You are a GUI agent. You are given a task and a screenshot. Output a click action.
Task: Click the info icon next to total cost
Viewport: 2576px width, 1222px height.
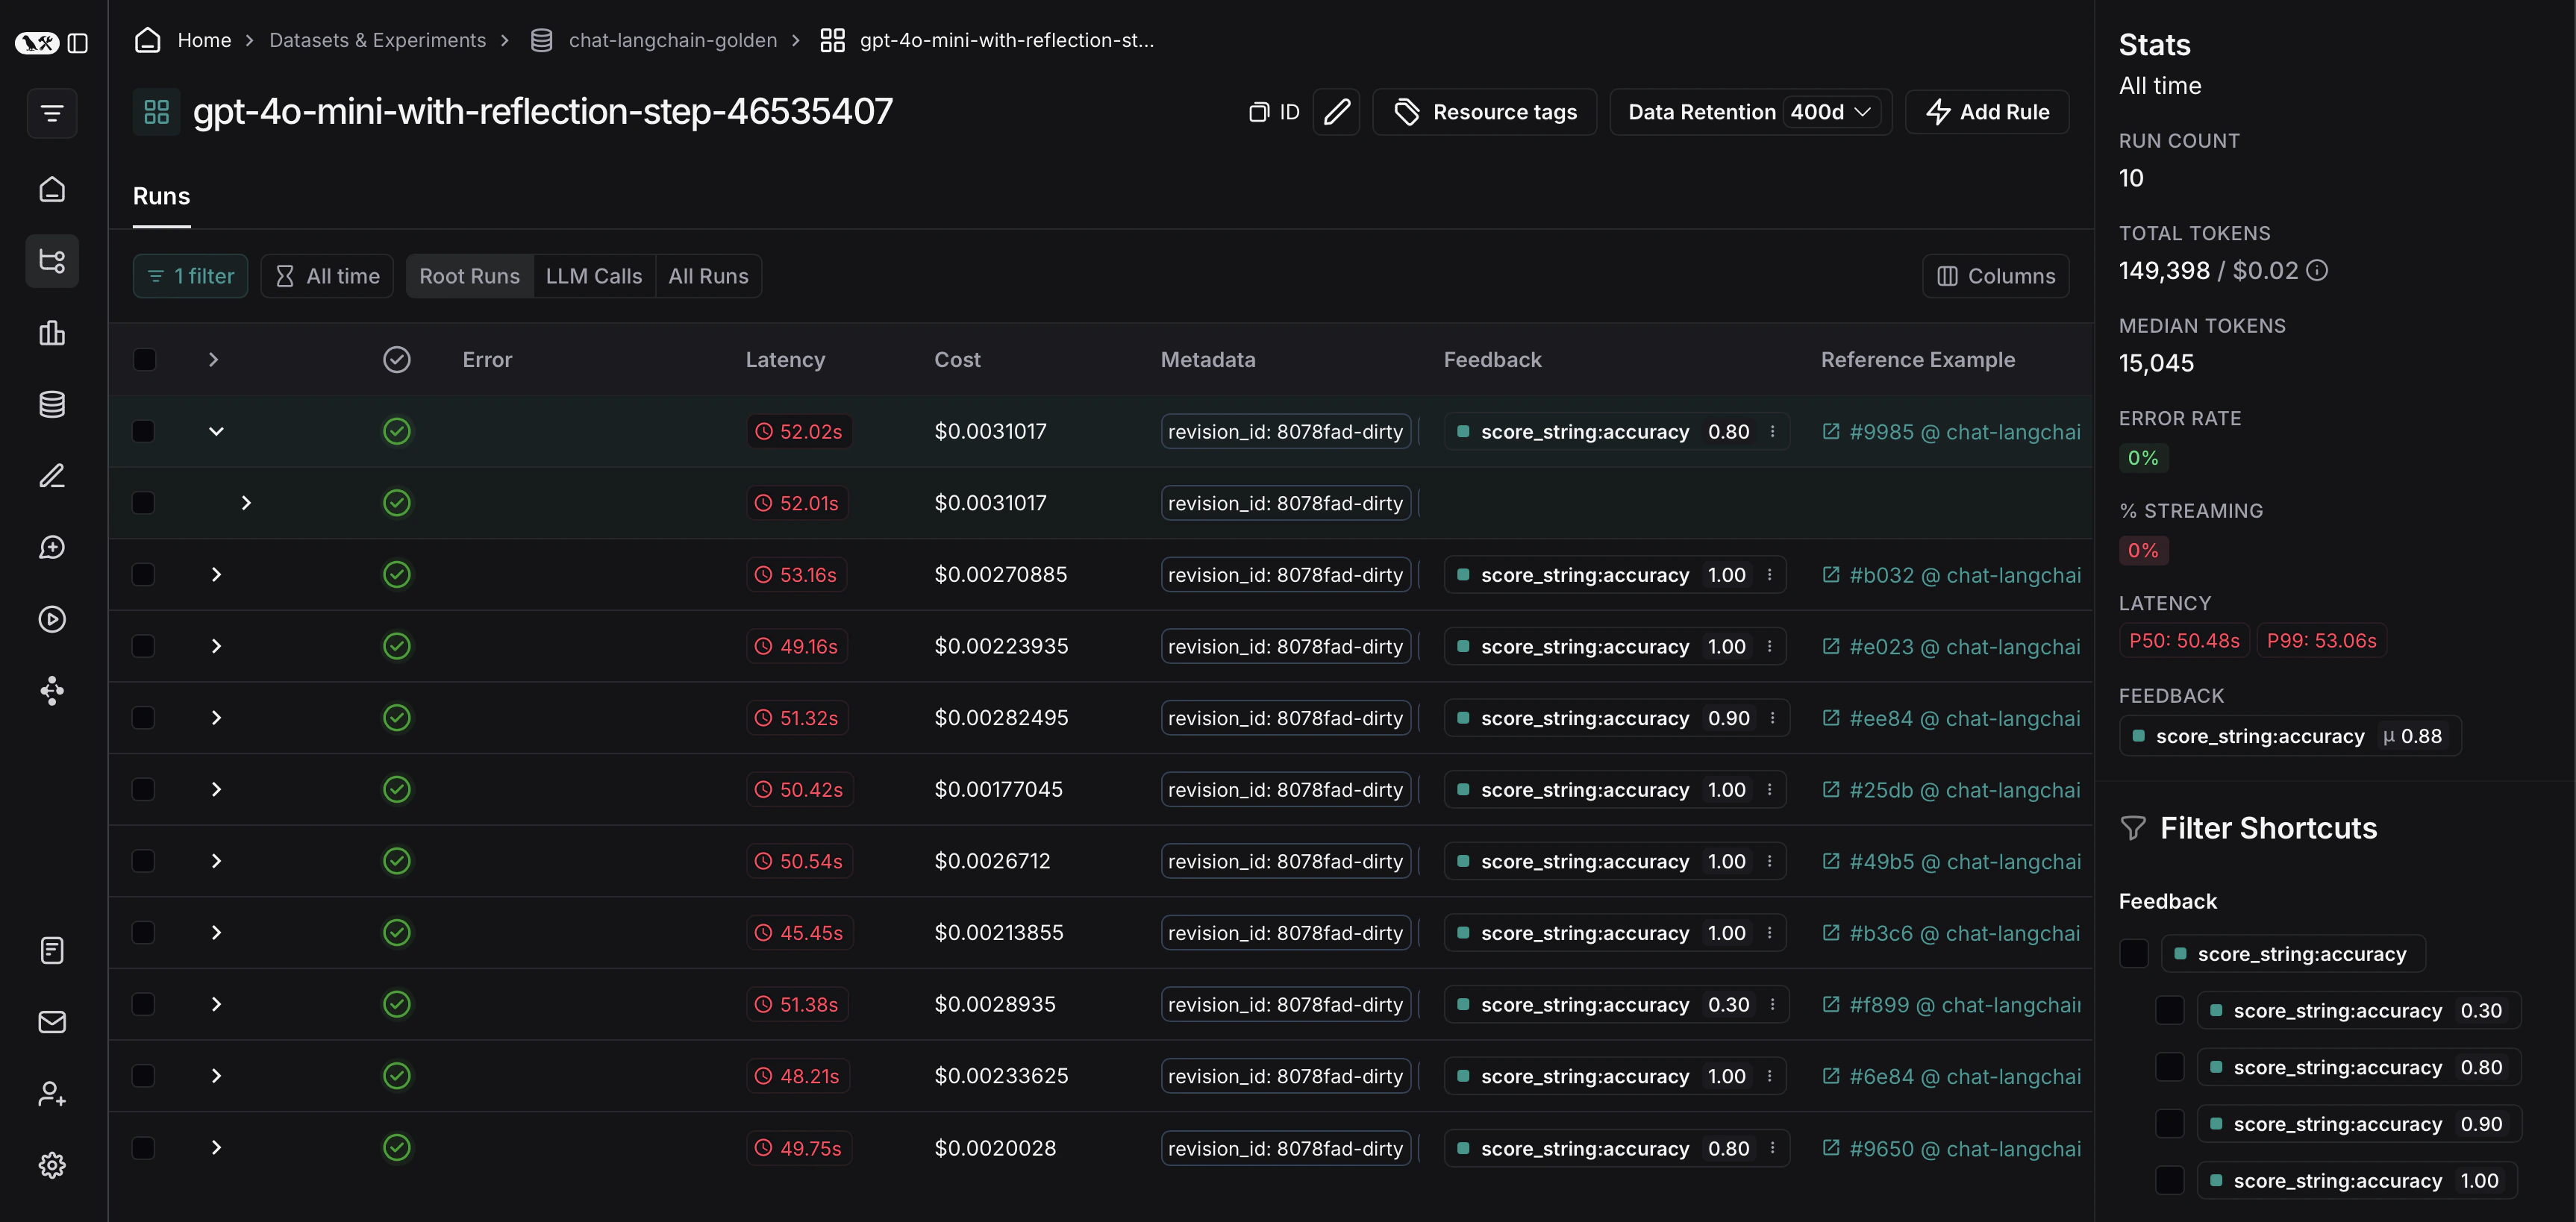coord(2317,270)
